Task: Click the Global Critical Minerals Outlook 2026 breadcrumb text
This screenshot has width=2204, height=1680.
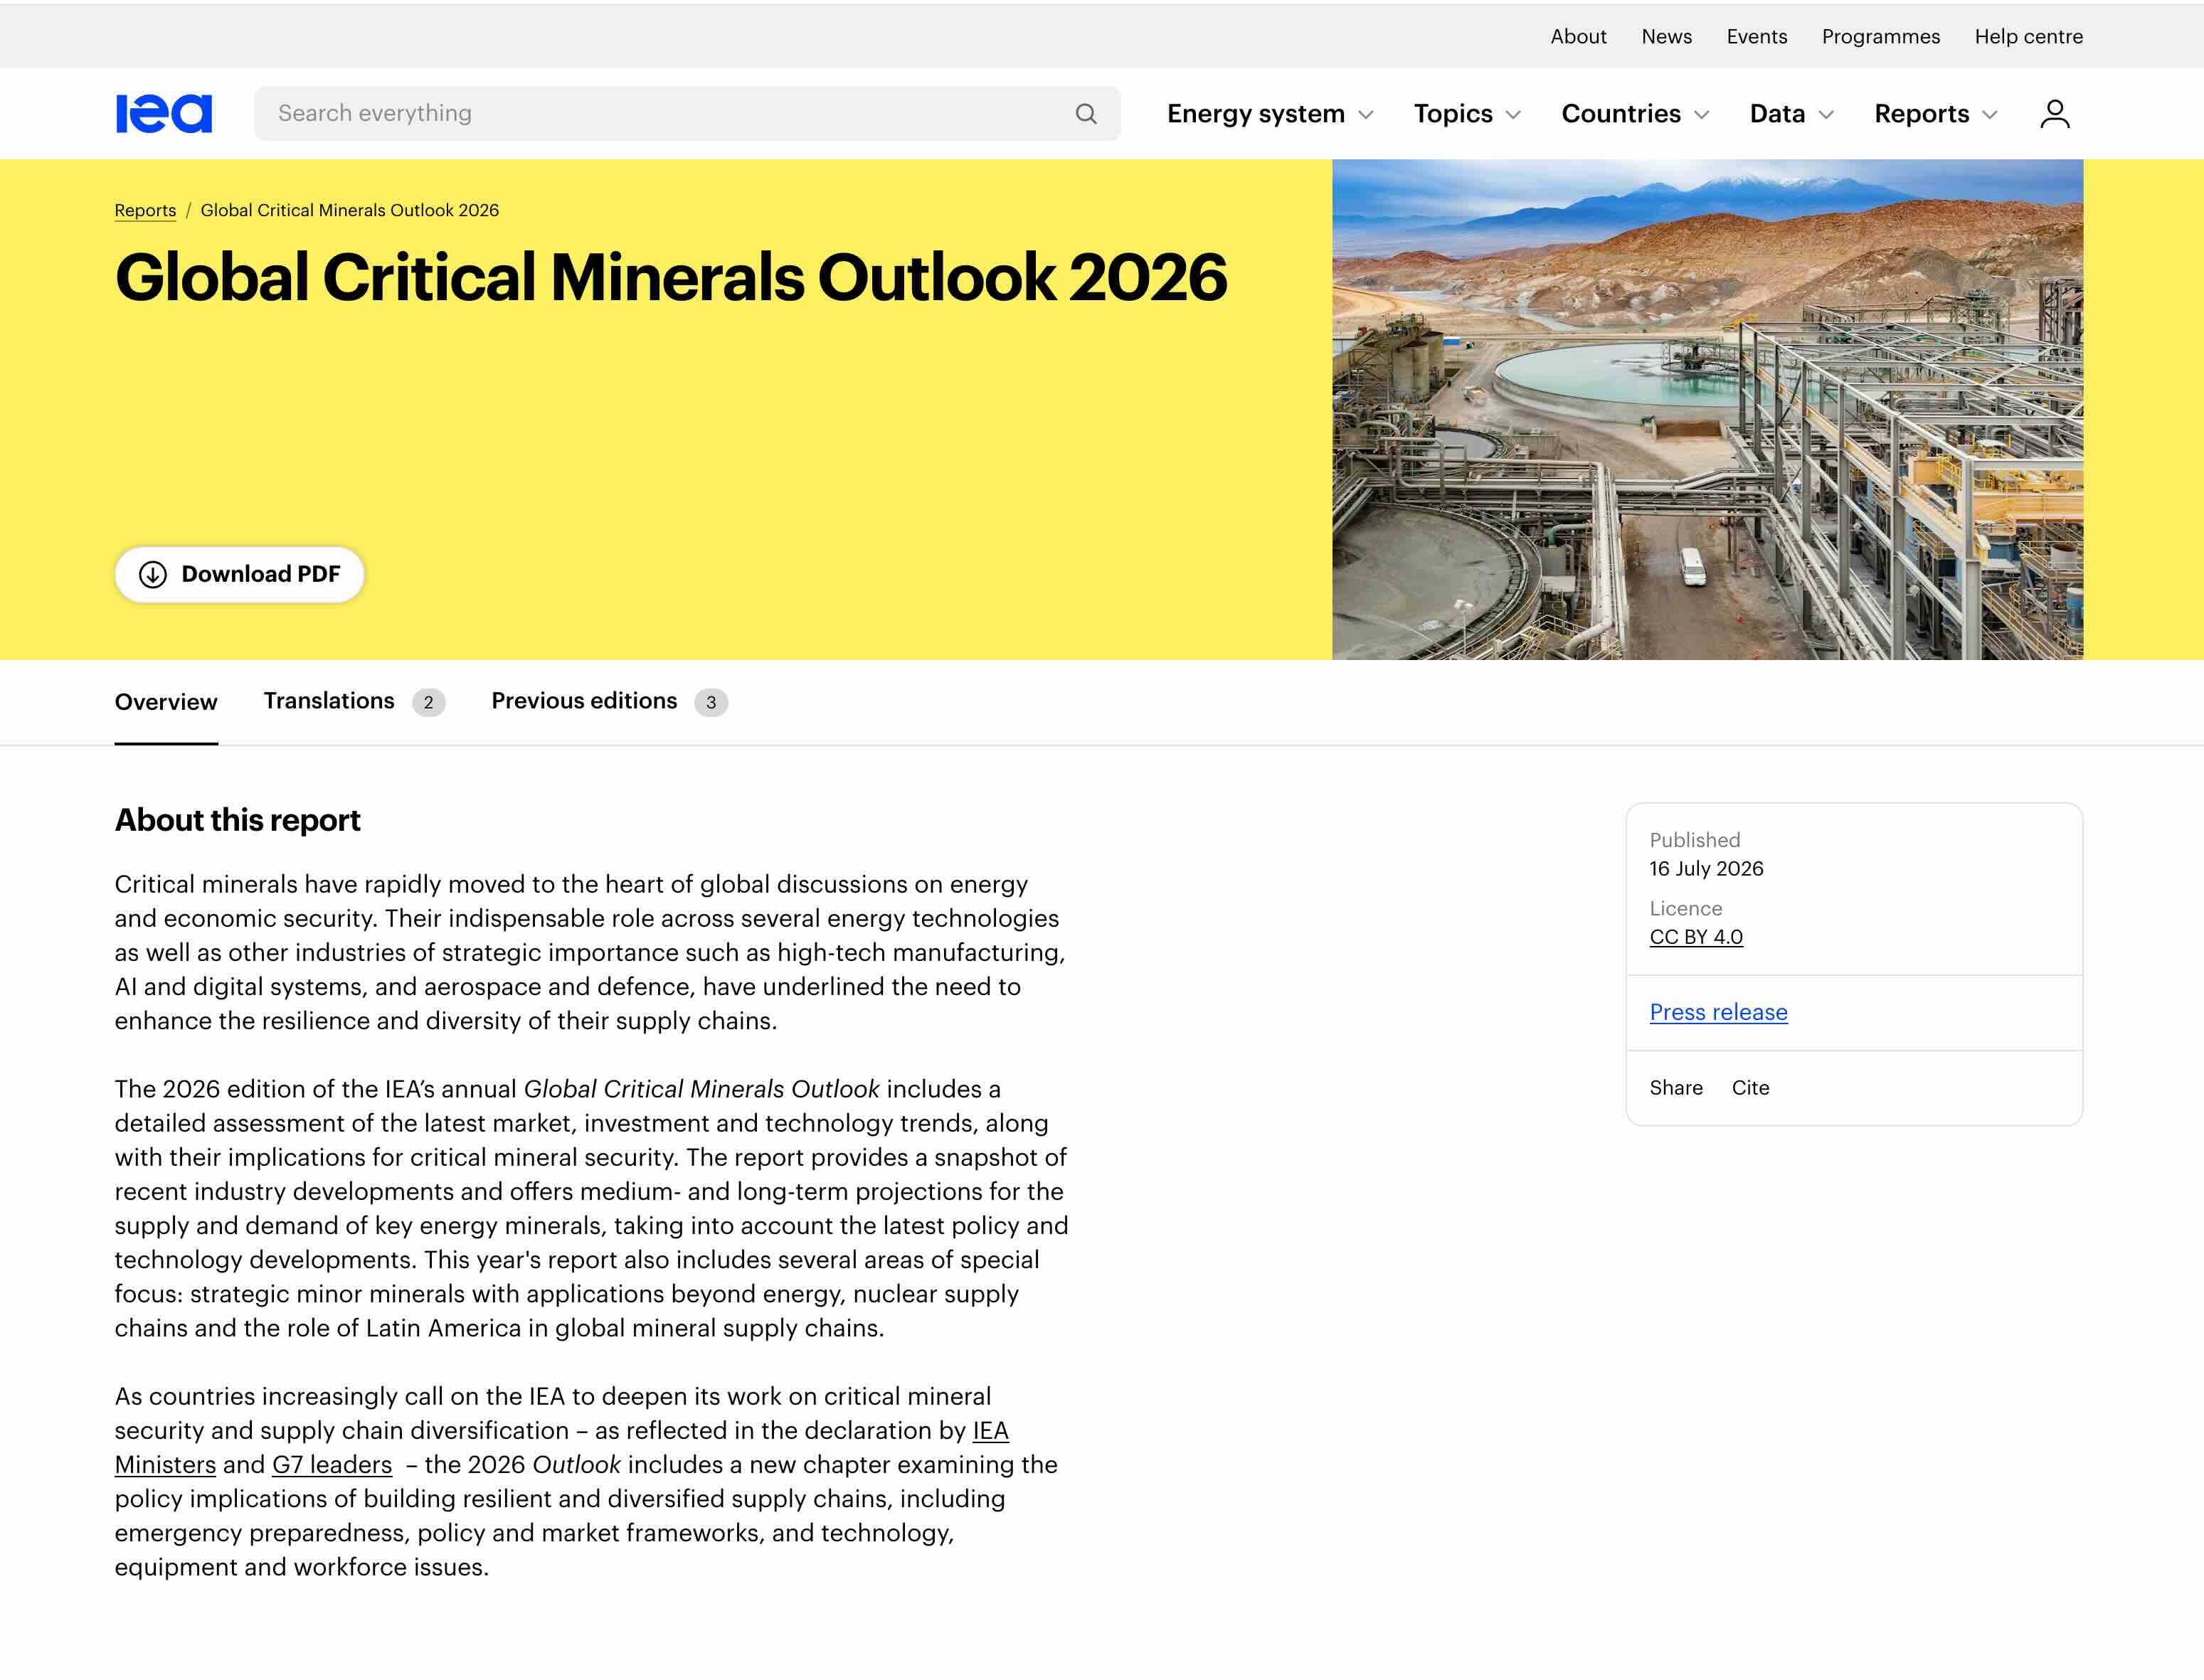Action: click(x=350, y=210)
